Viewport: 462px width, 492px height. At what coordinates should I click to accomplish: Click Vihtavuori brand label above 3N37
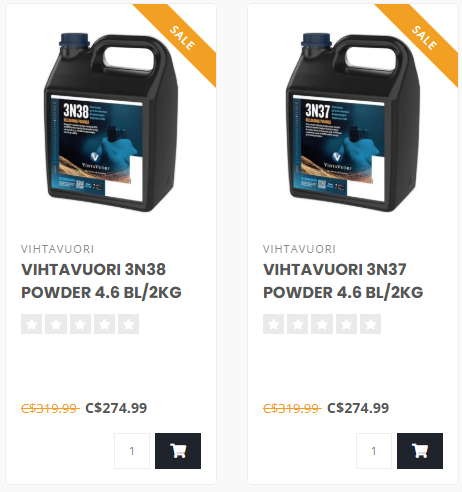(299, 249)
